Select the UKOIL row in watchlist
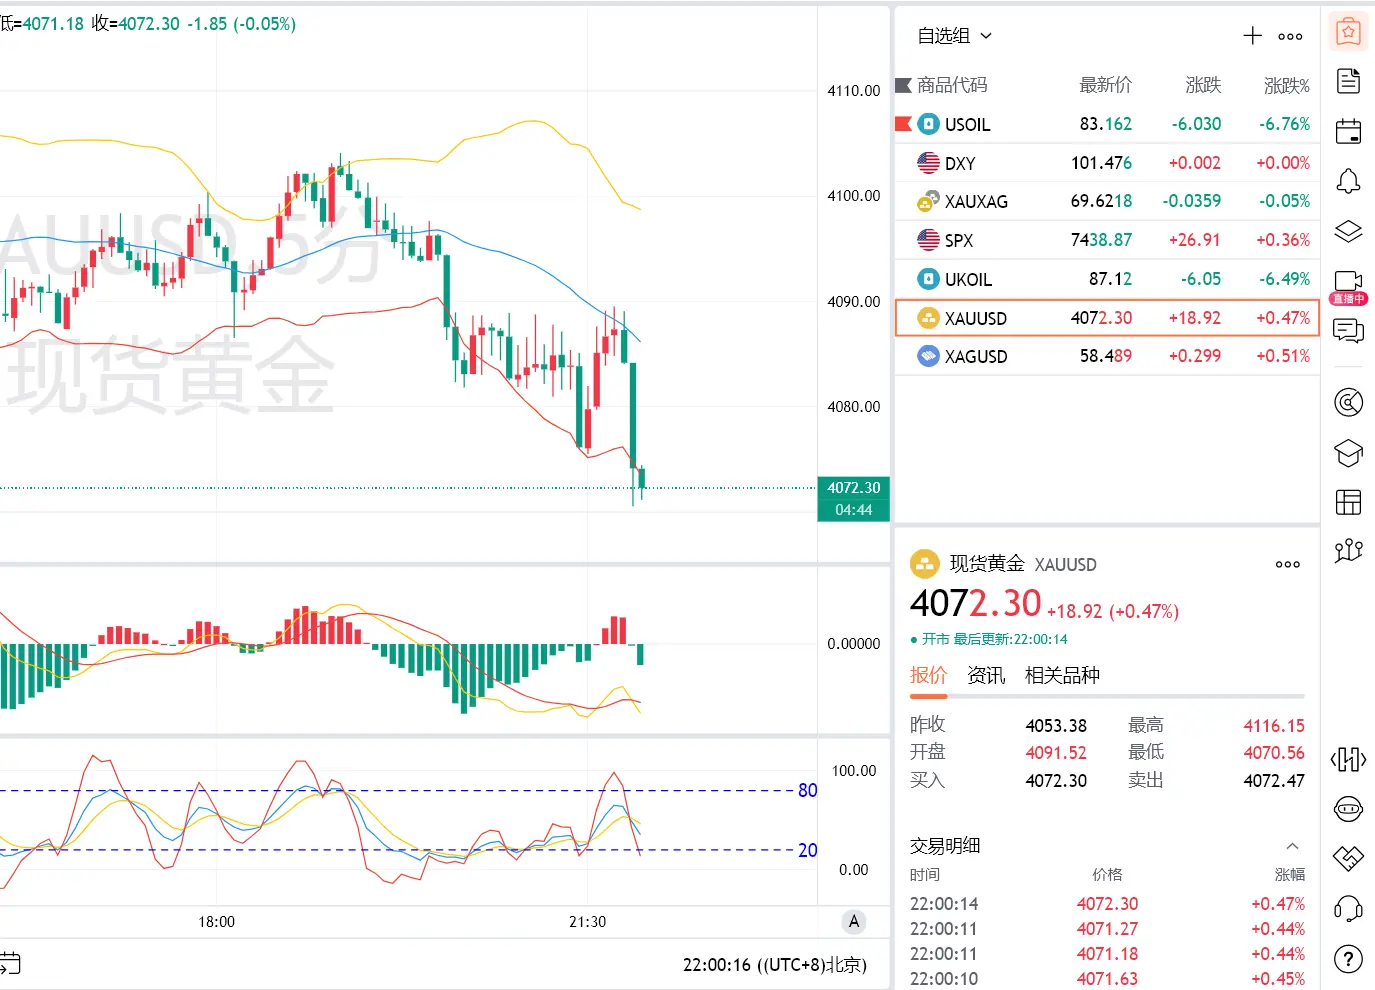 pos(1107,279)
